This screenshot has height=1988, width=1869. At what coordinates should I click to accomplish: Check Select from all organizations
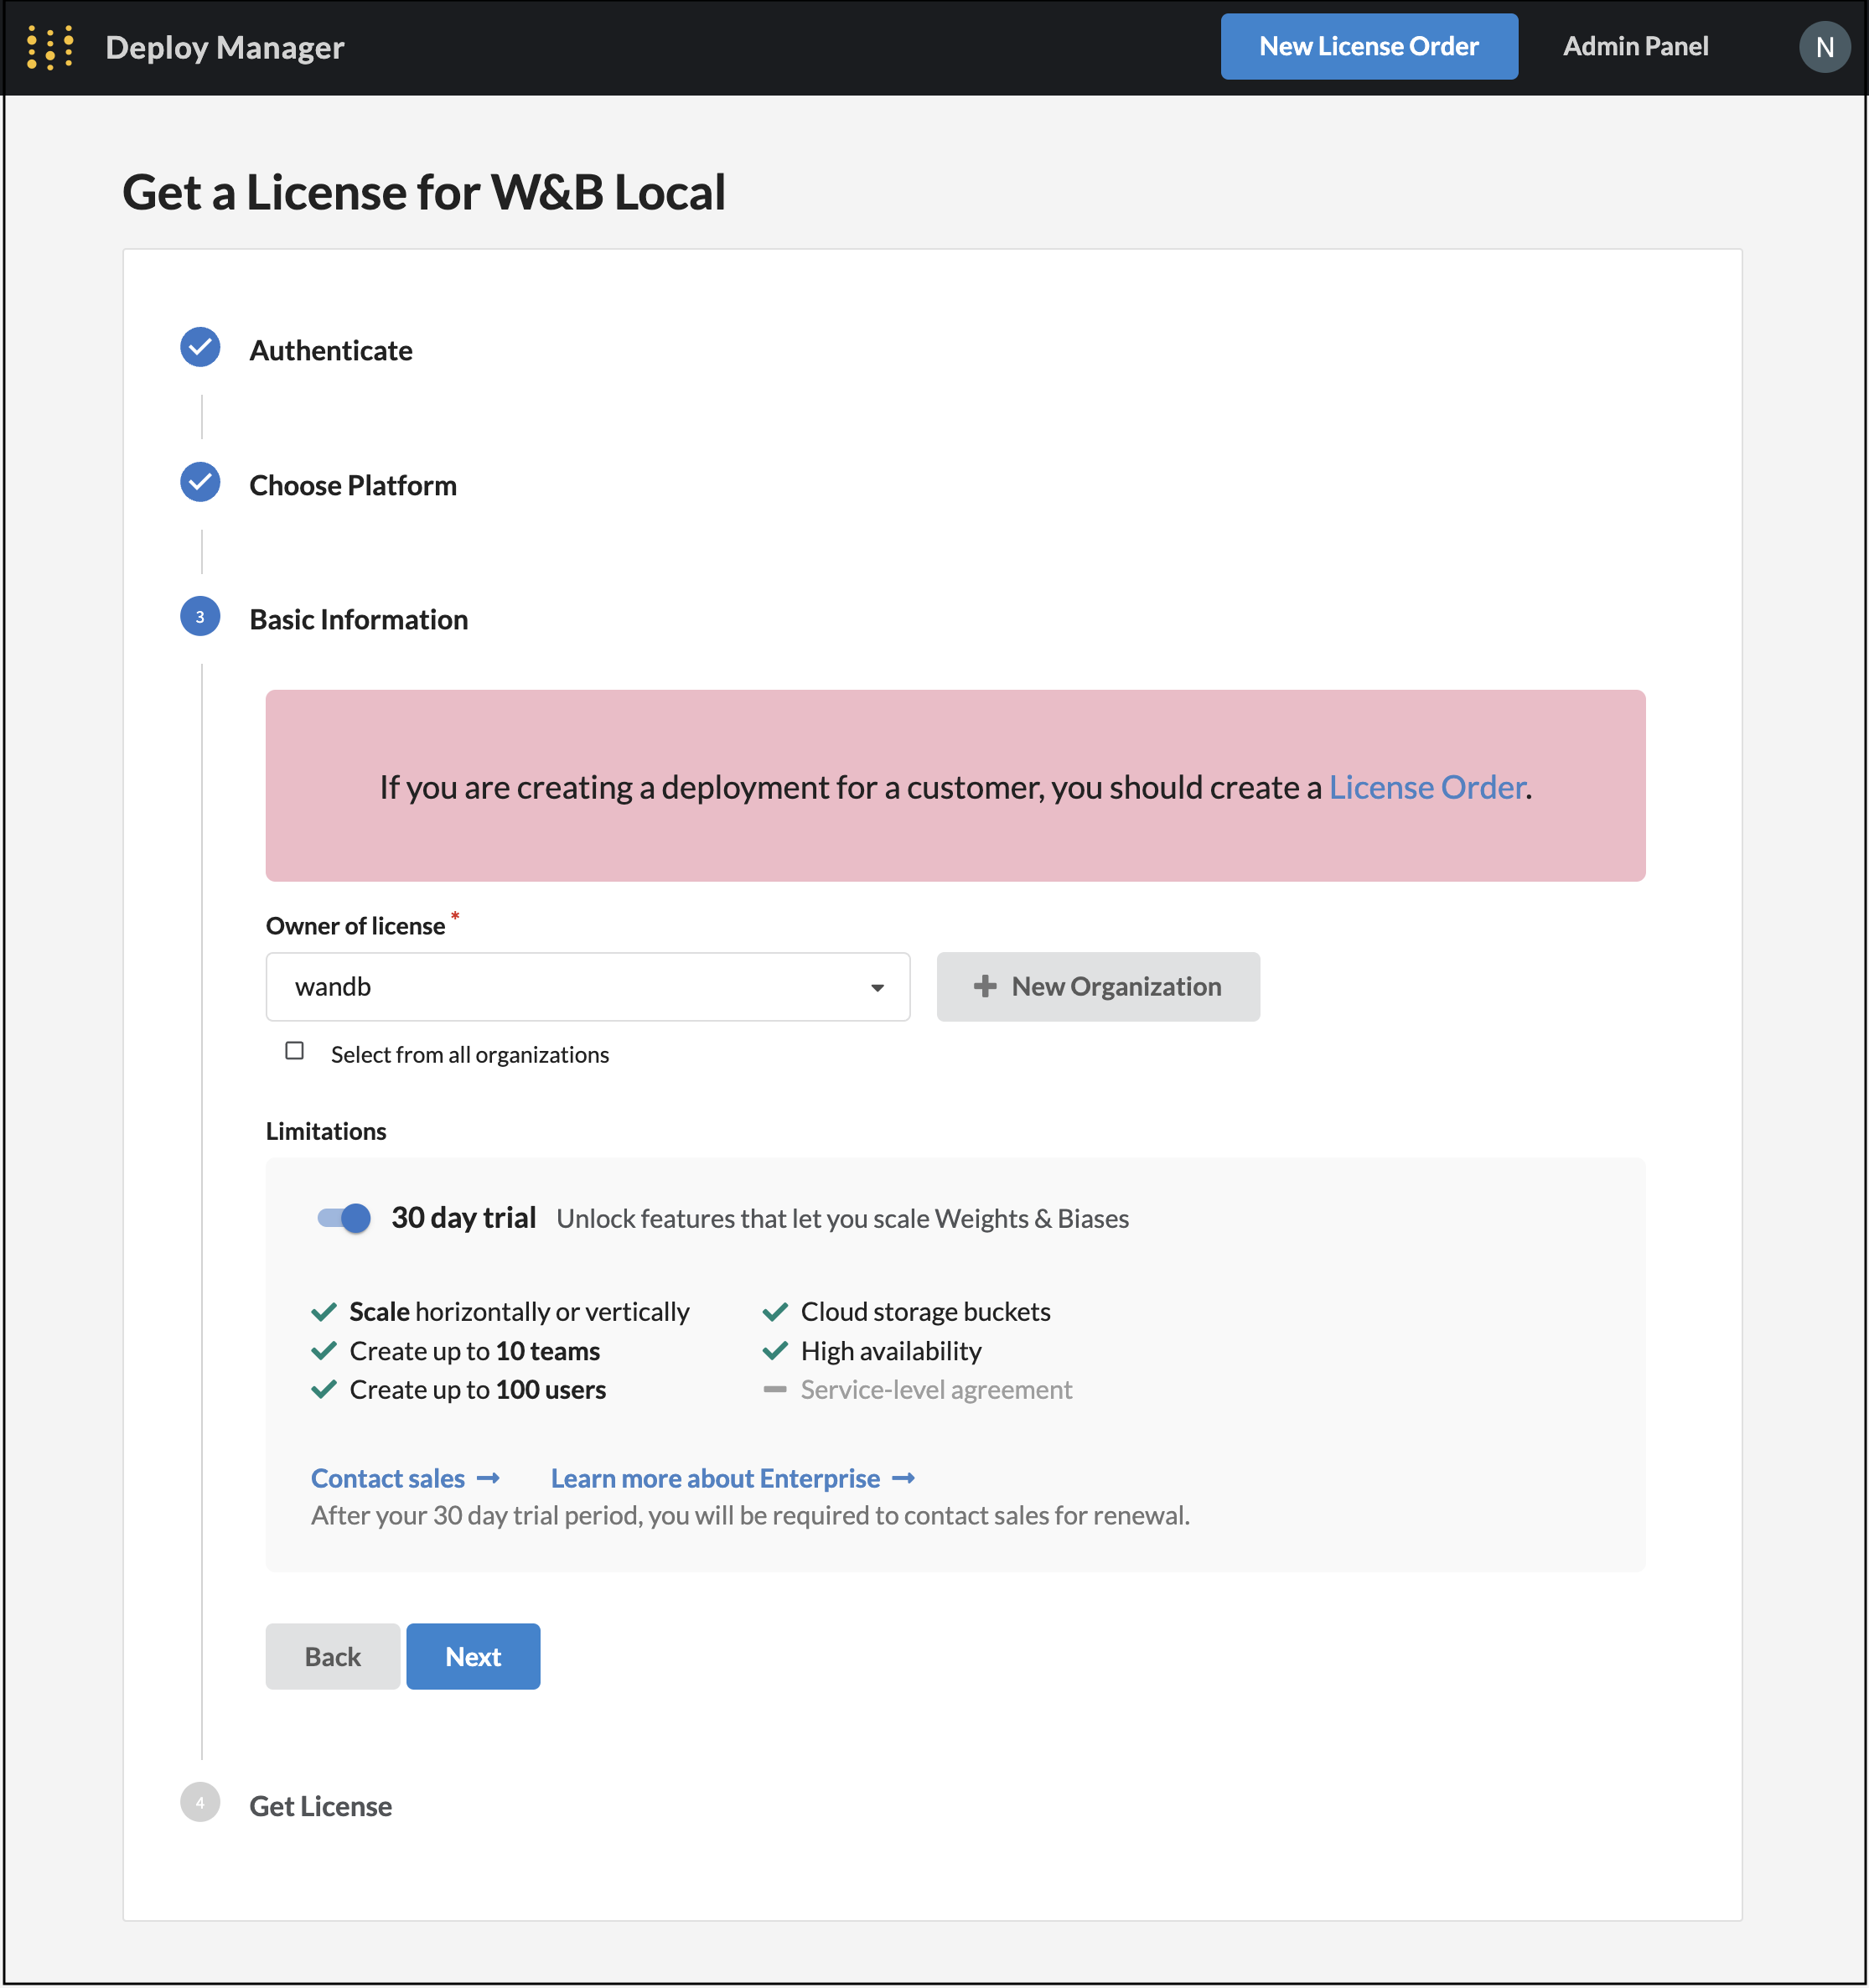point(294,1051)
